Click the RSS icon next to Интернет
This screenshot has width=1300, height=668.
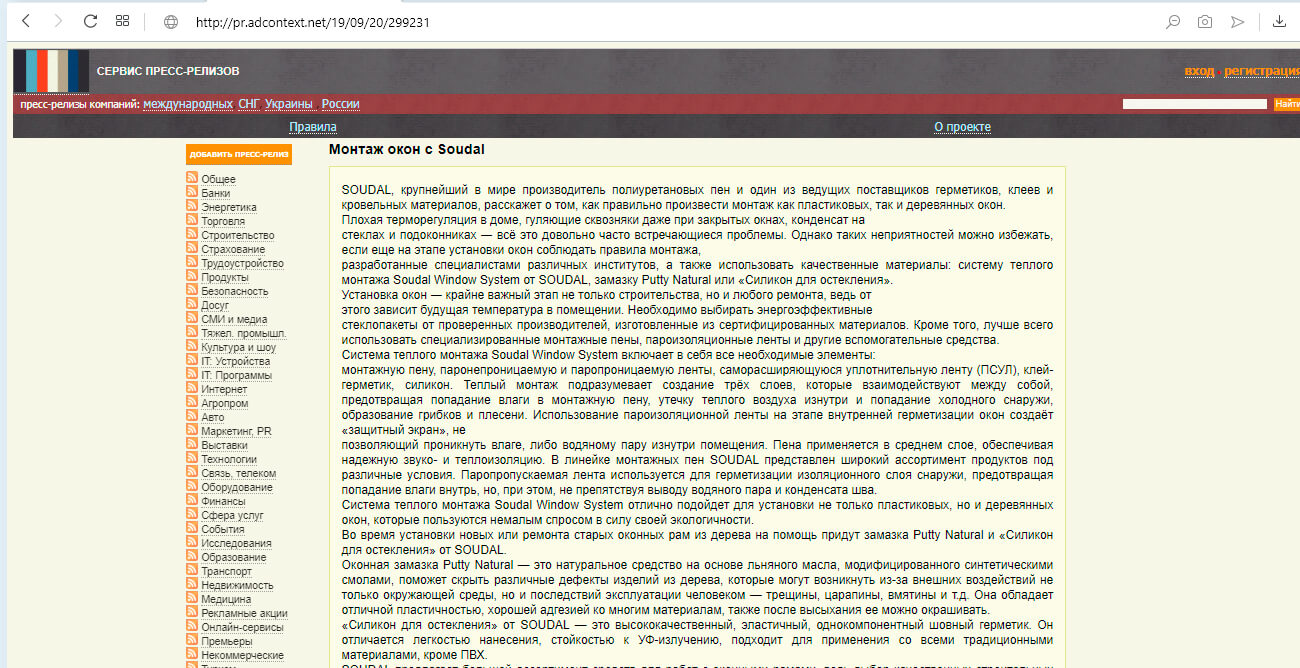click(x=192, y=389)
